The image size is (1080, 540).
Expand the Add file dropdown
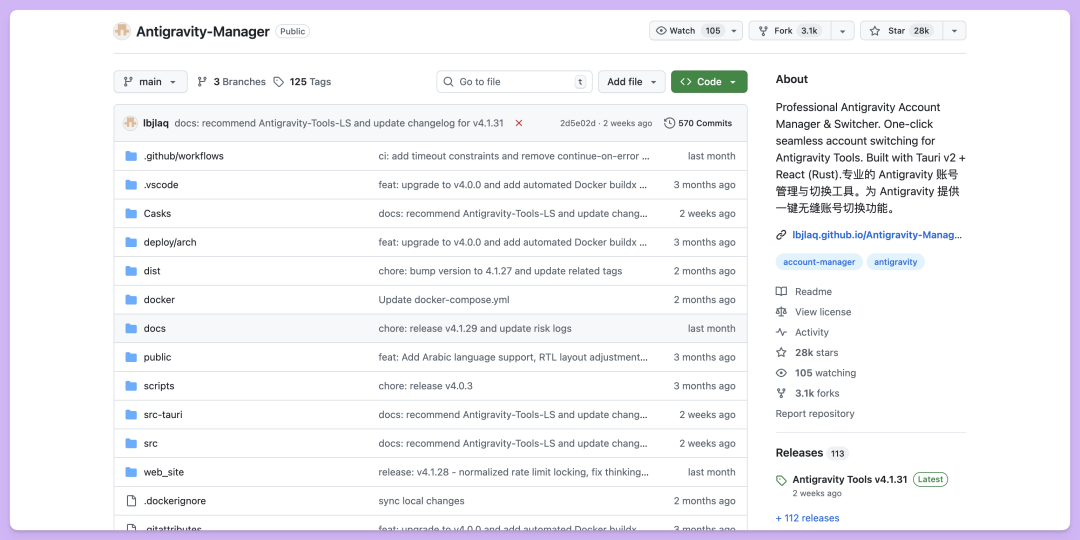tap(631, 82)
